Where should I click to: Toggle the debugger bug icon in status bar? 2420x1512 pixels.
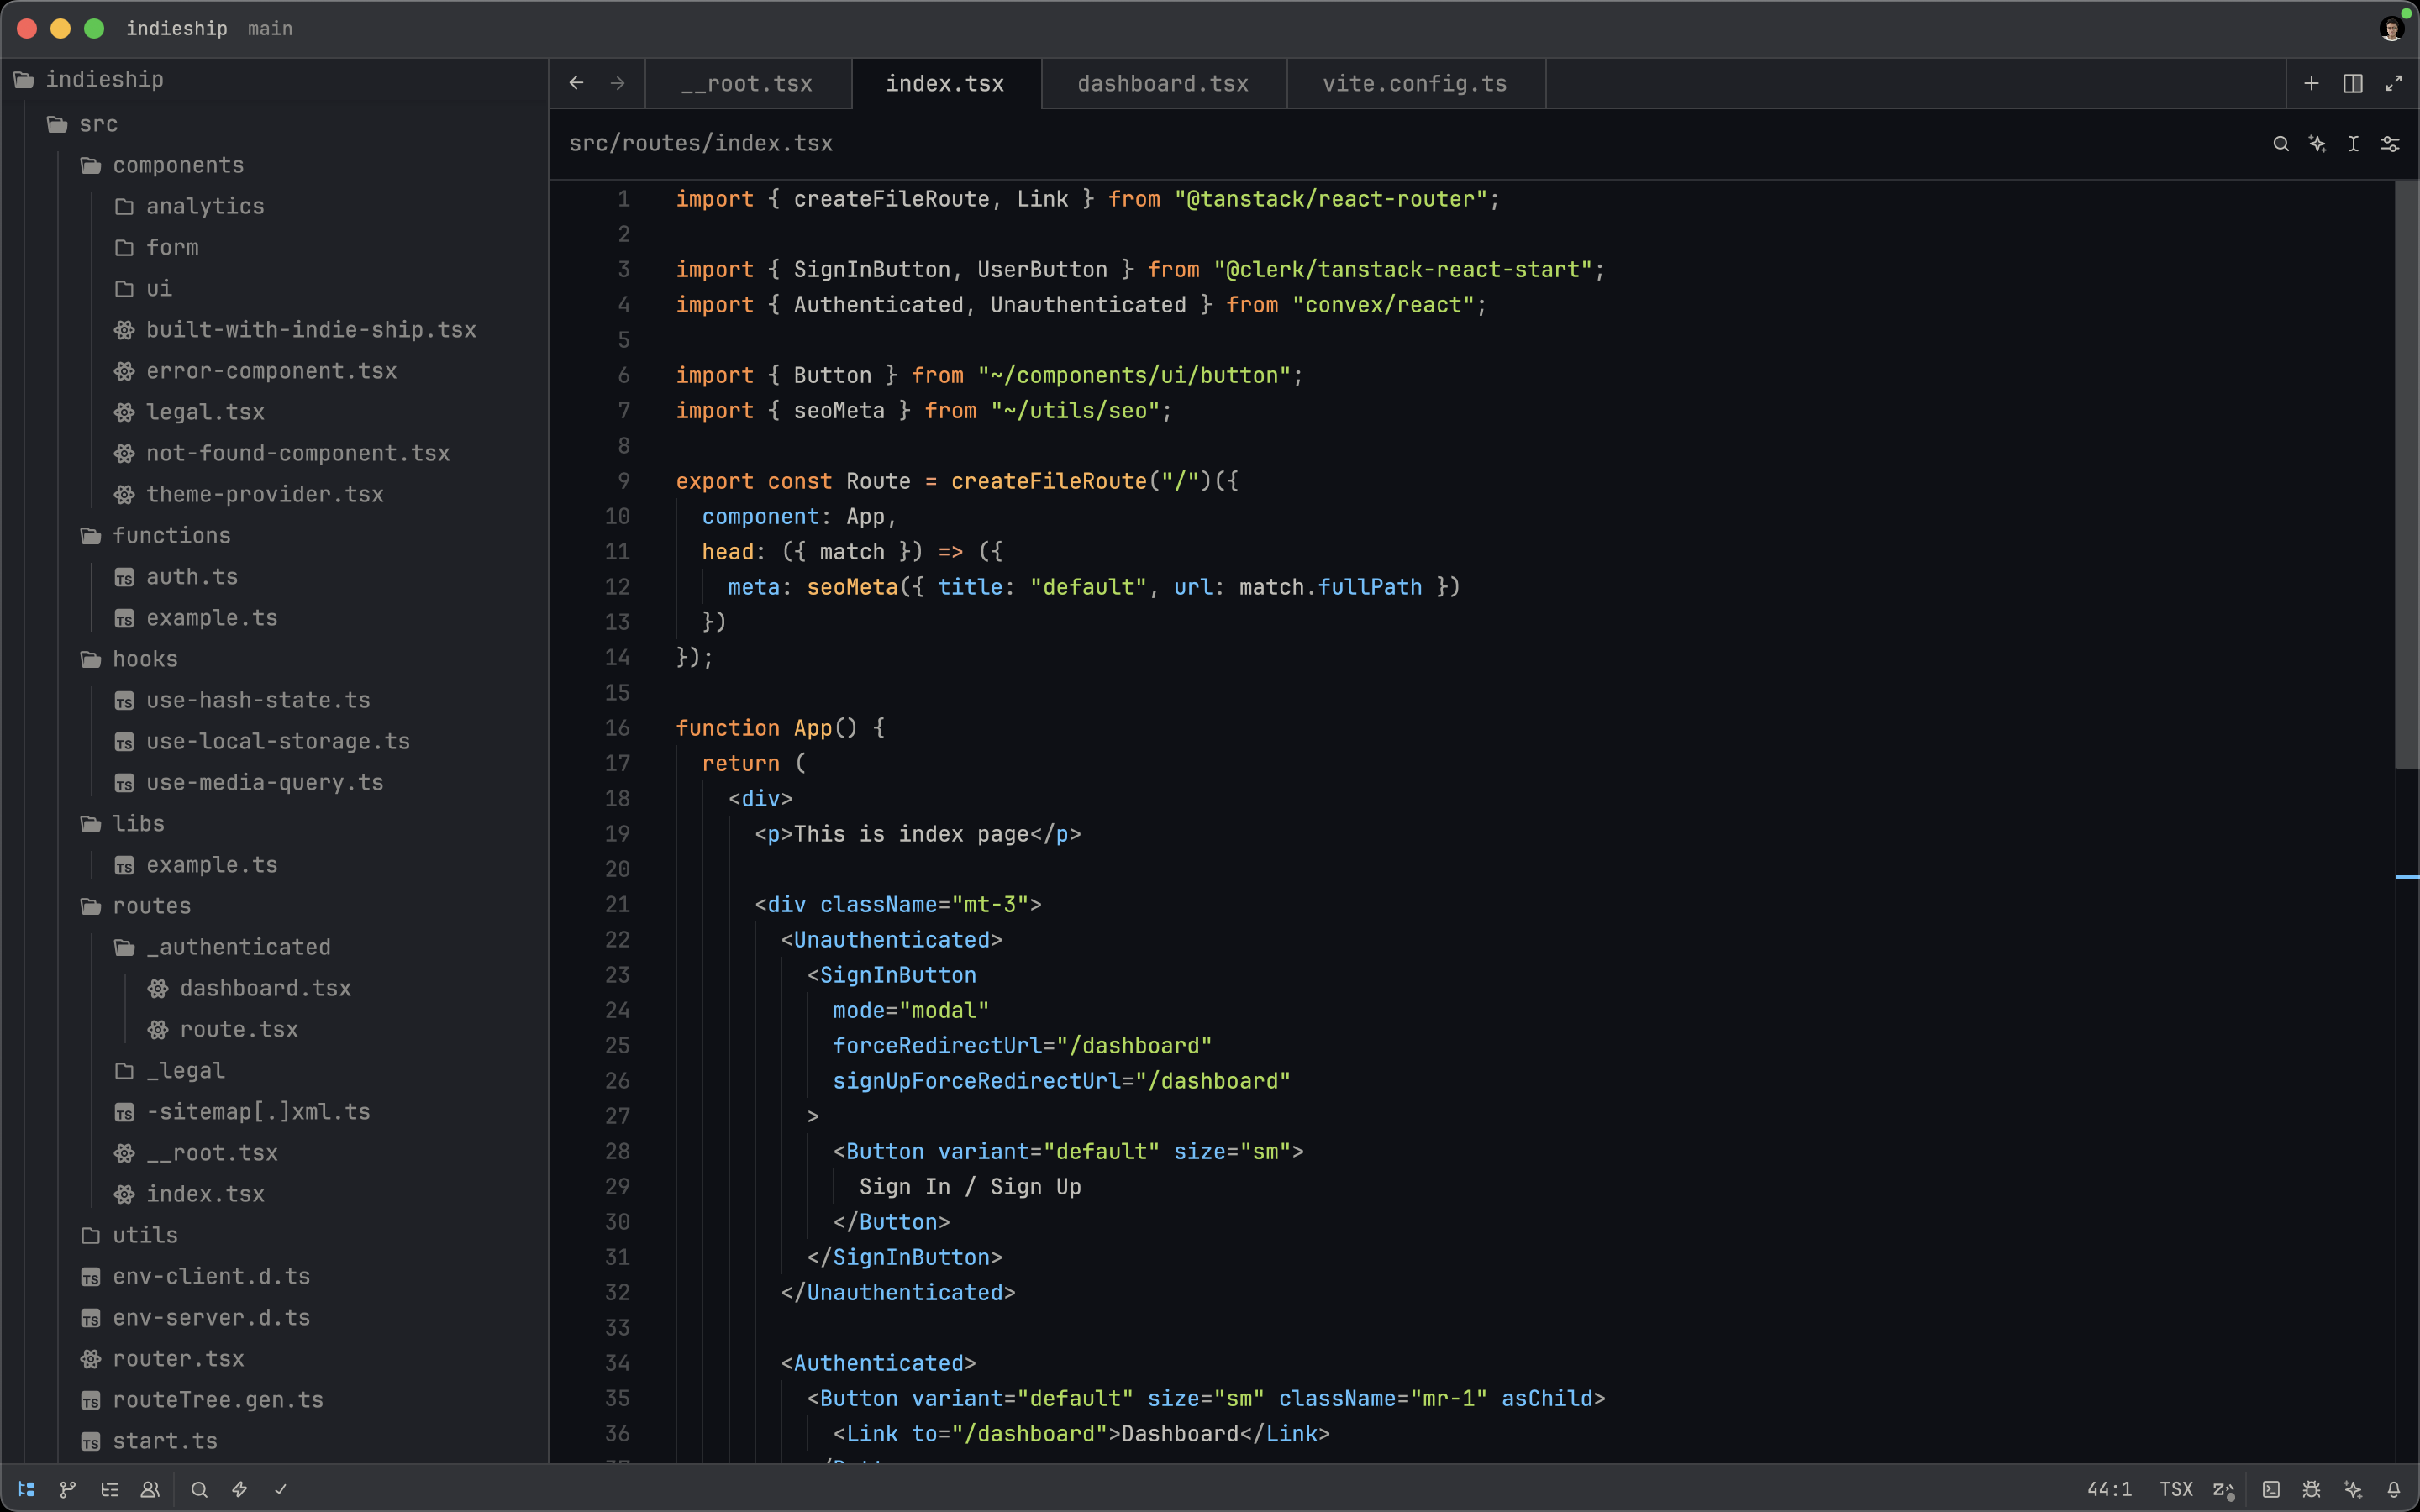tap(2313, 1490)
